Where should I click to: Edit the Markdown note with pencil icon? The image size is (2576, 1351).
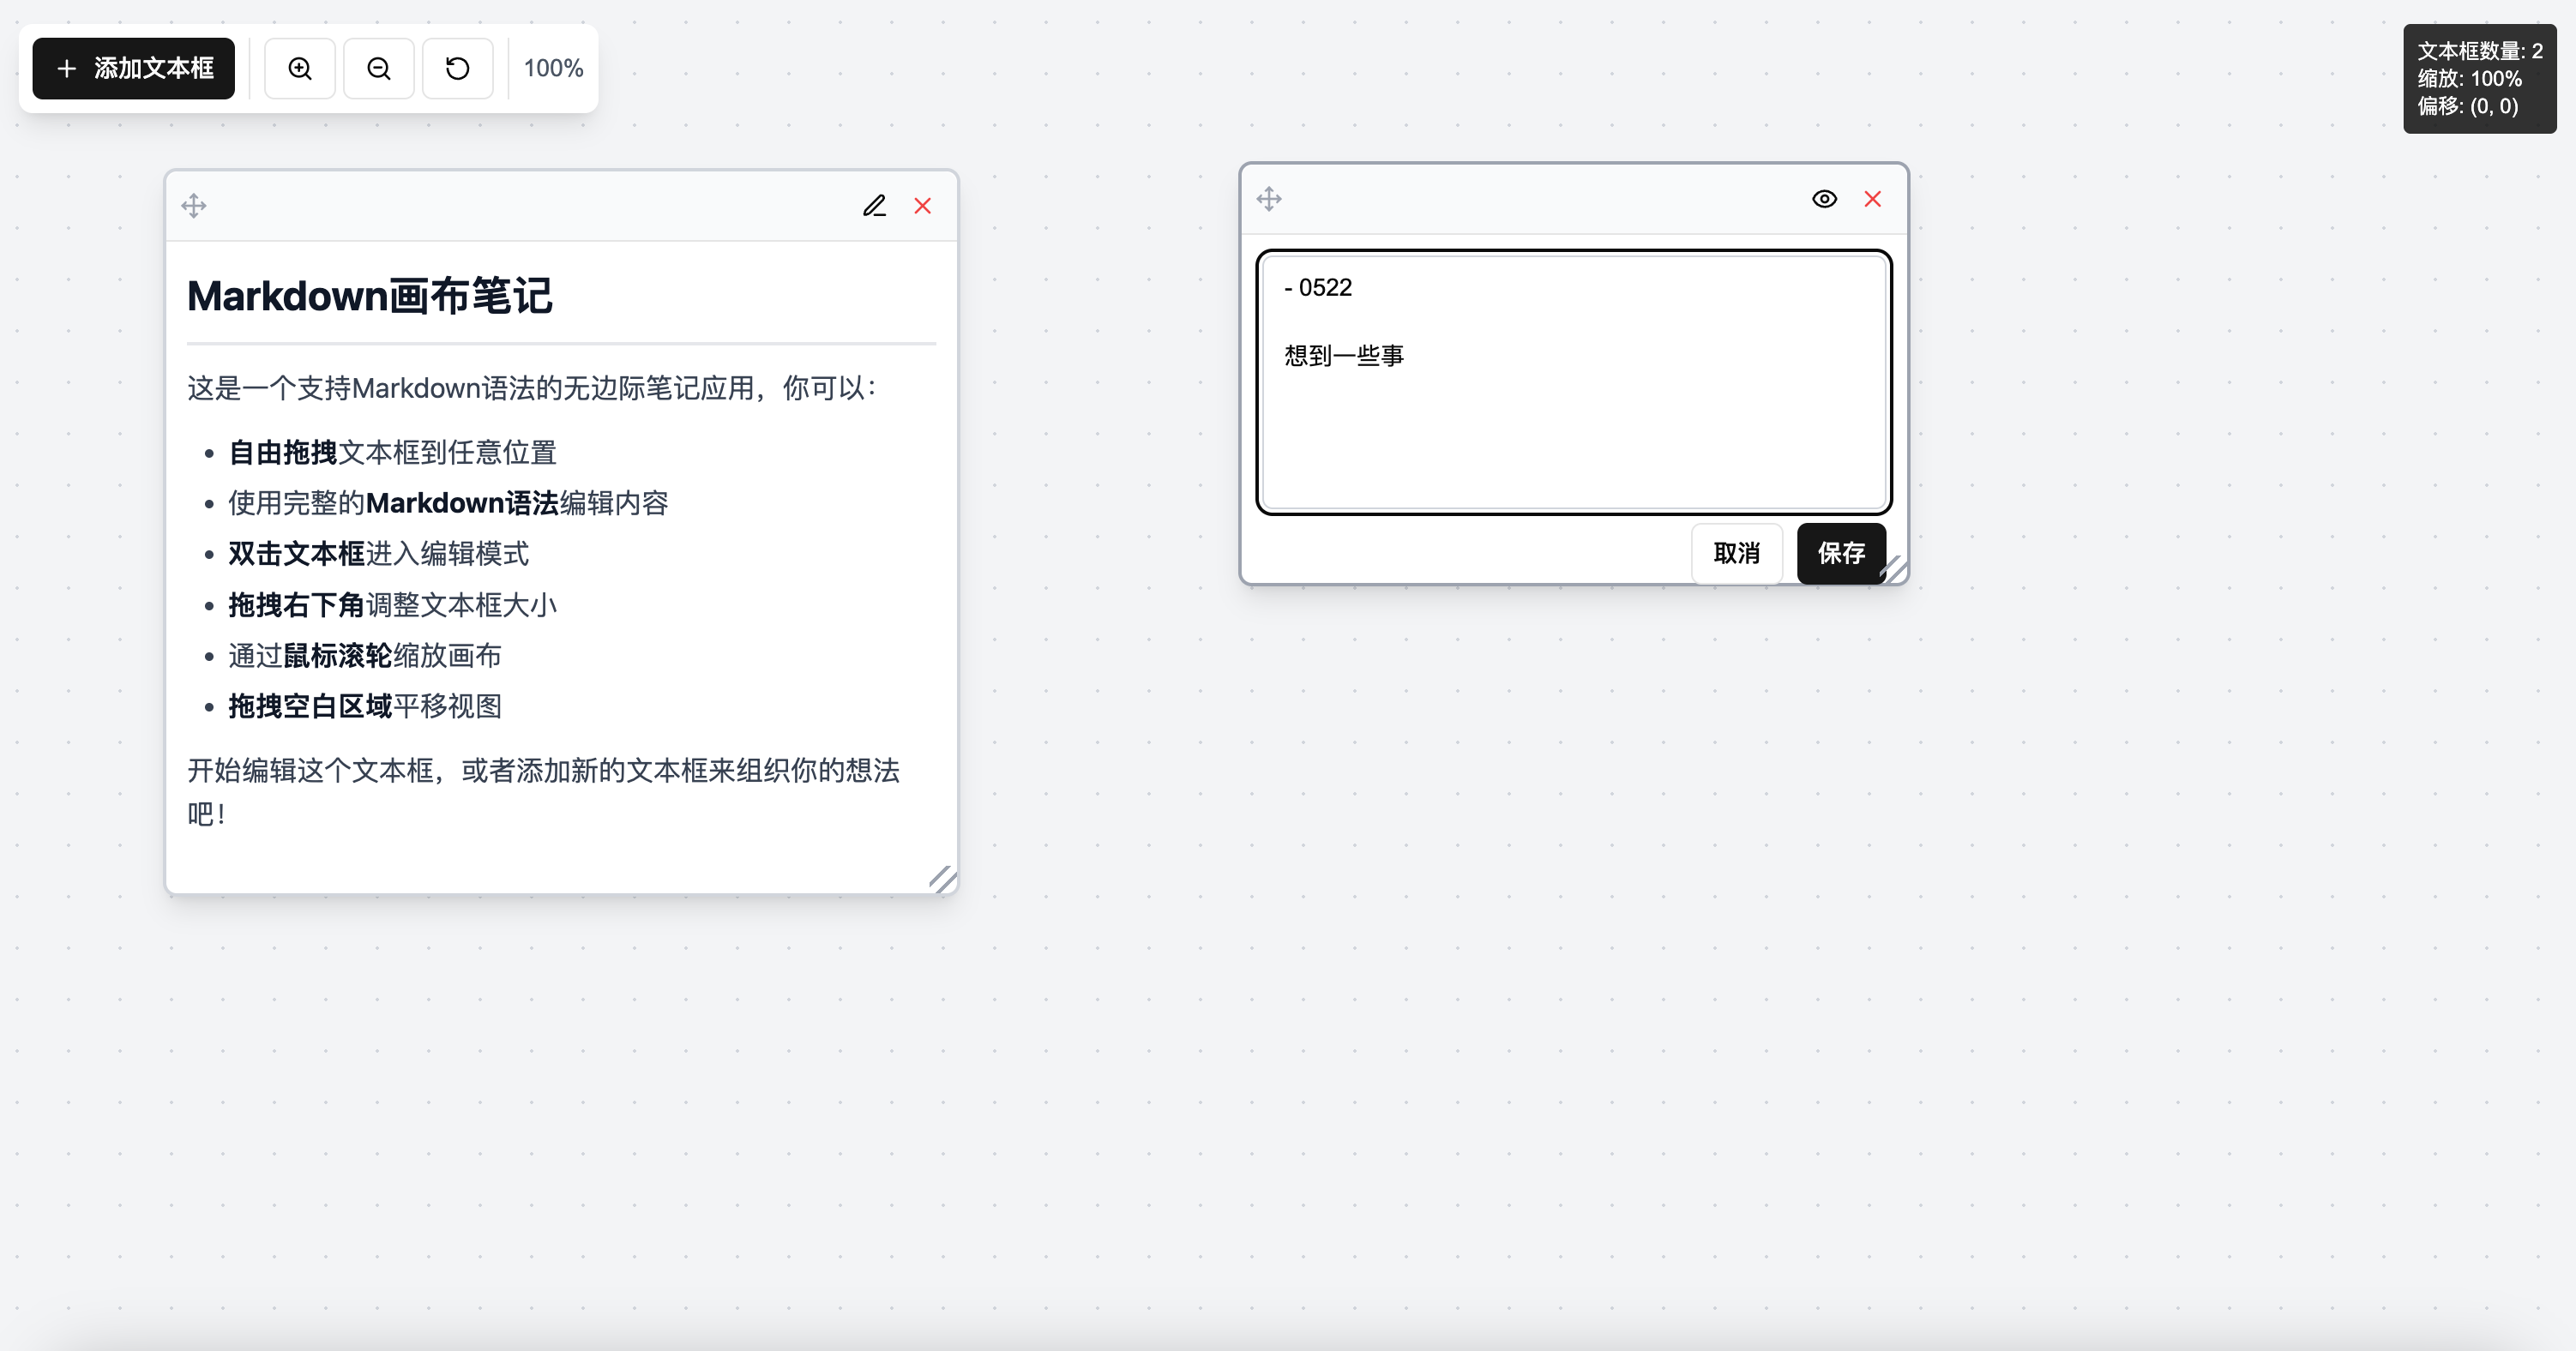tap(875, 206)
